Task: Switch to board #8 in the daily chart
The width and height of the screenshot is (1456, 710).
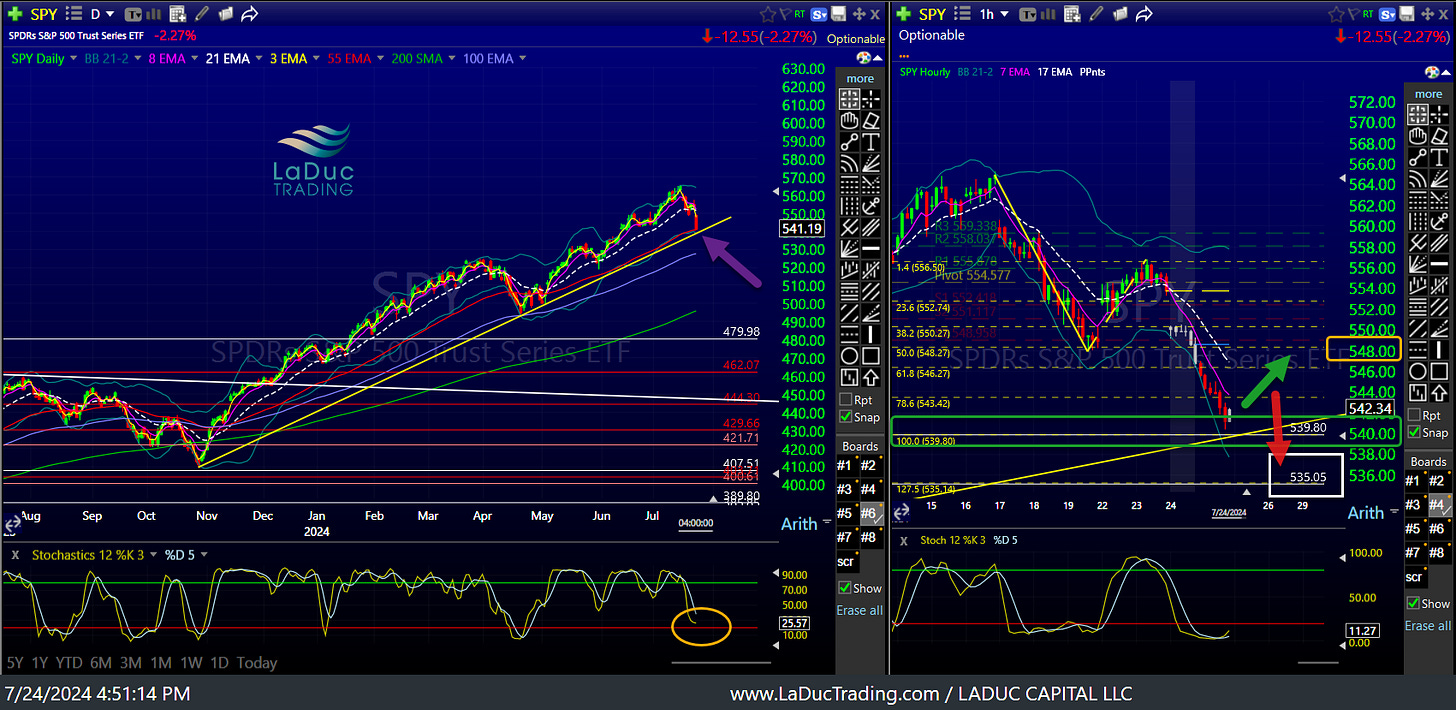Action: point(870,537)
